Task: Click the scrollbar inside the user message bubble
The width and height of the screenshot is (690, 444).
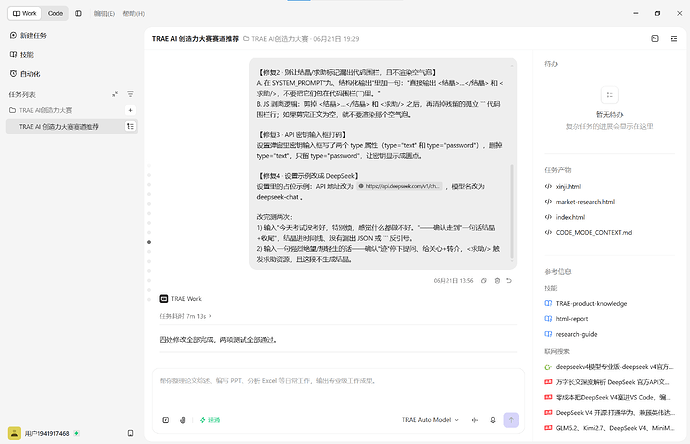Action: pyautogui.click(x=512, y=212)
